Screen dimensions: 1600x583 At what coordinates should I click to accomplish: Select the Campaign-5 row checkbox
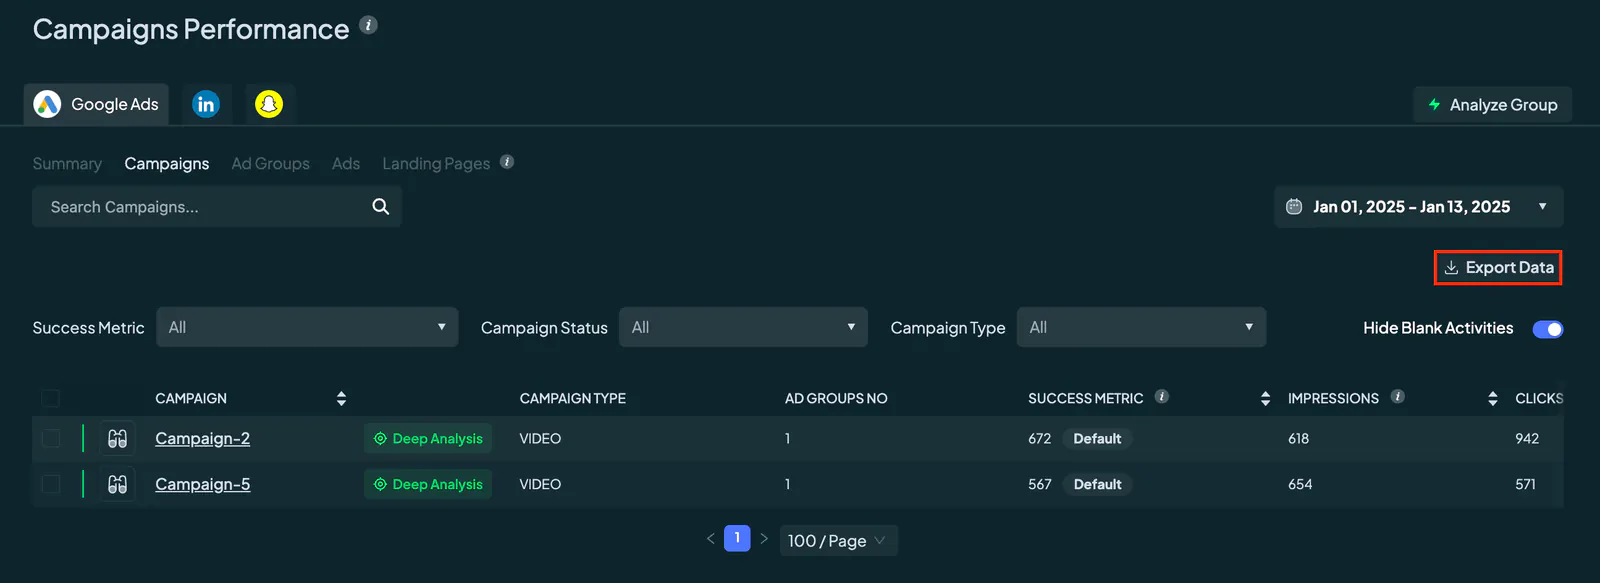pos(51,485)
